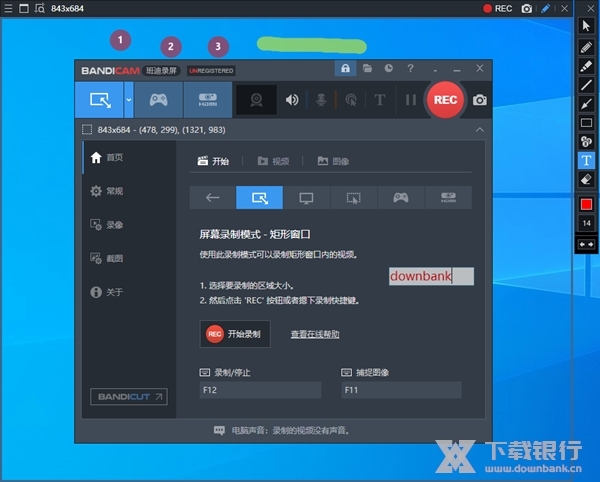Toggle the webcam overlay
600x482 pixels.
coord(256,100)
